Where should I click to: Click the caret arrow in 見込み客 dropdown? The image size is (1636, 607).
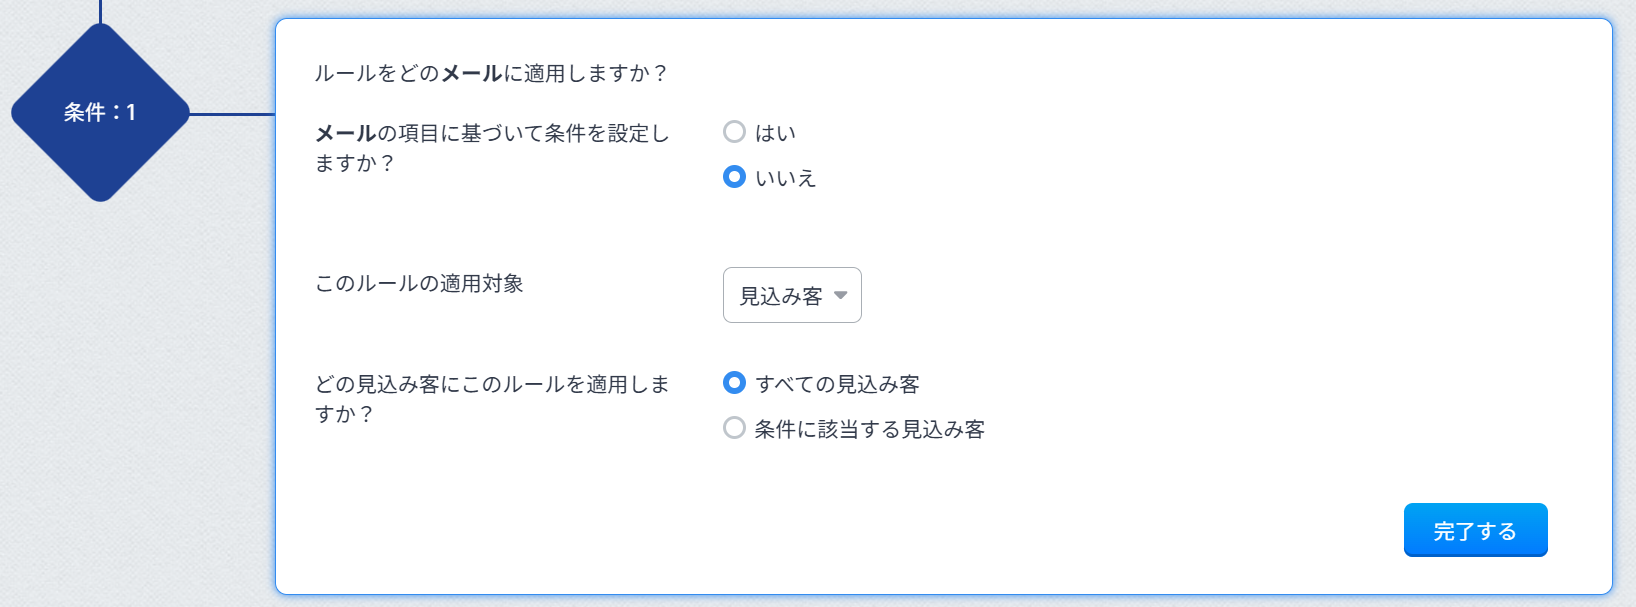840,295
